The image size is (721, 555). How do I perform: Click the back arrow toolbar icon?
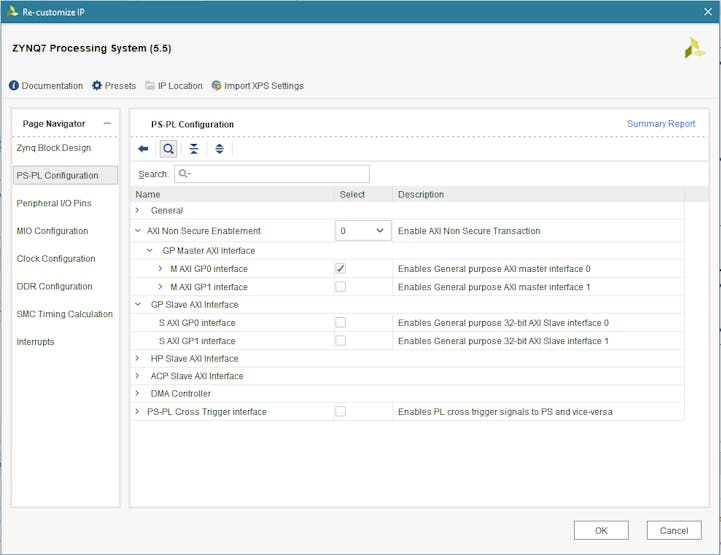(x=143, y=149)
